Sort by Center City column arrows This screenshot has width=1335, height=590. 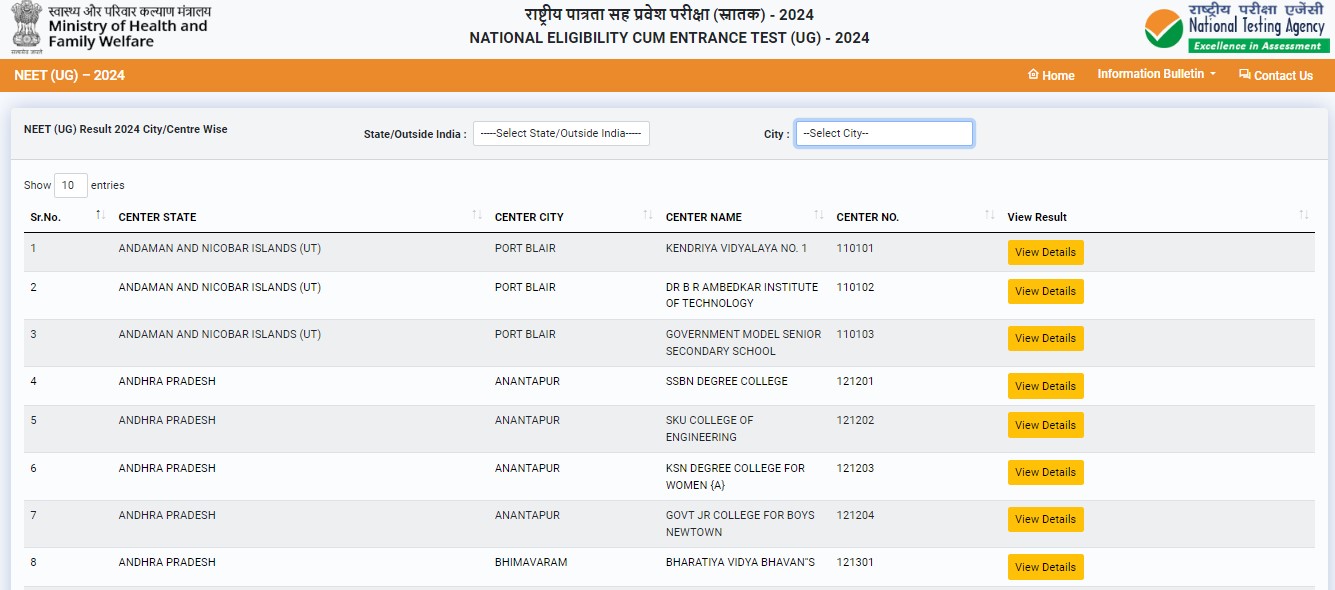click(648, 216)
